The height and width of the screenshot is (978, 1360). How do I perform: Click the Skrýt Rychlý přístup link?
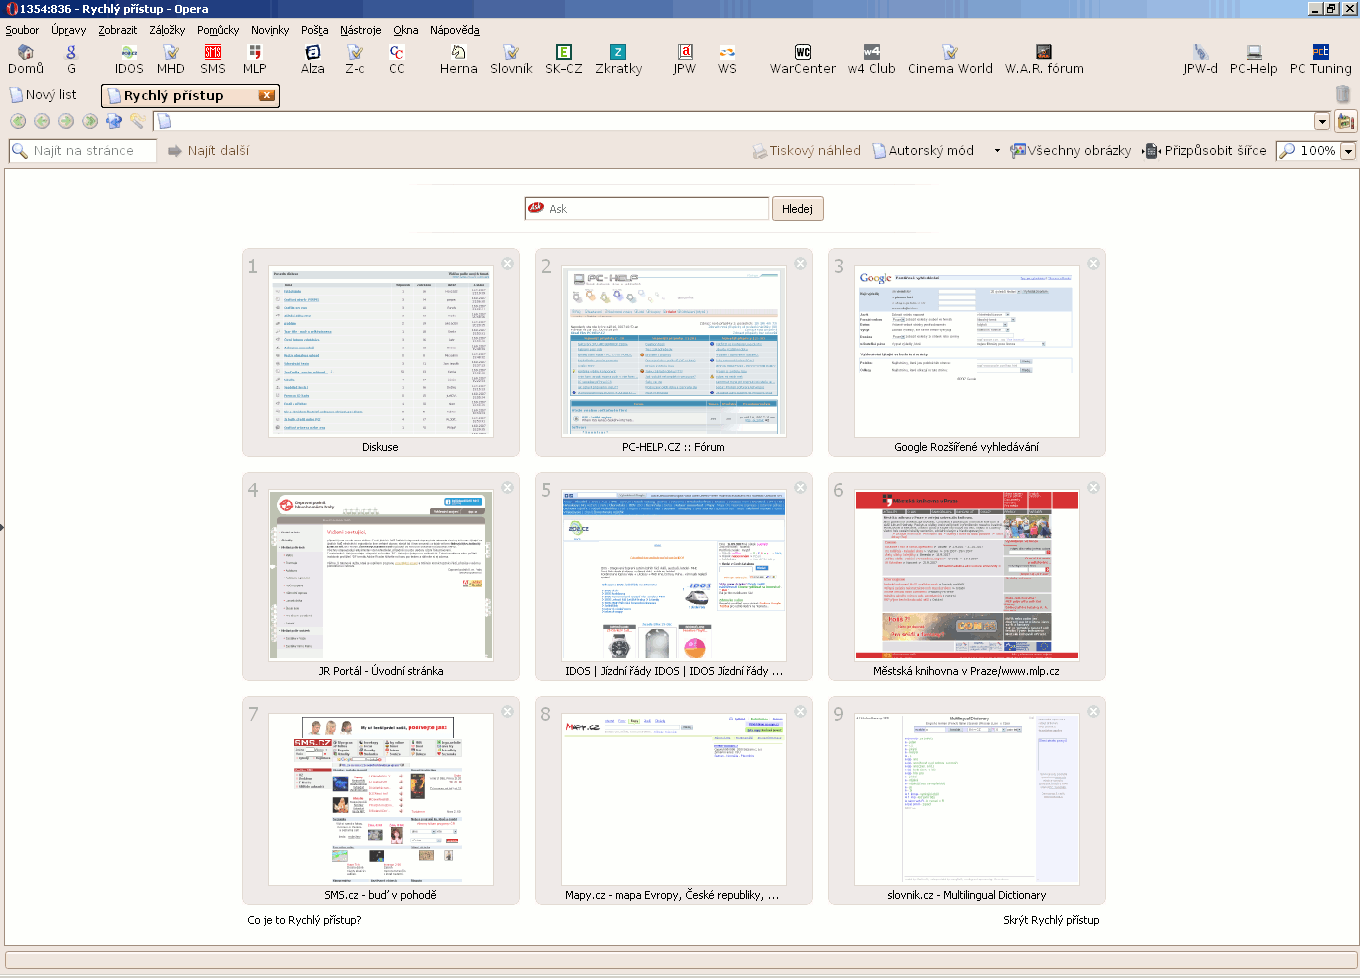[x=1051, y=920]
